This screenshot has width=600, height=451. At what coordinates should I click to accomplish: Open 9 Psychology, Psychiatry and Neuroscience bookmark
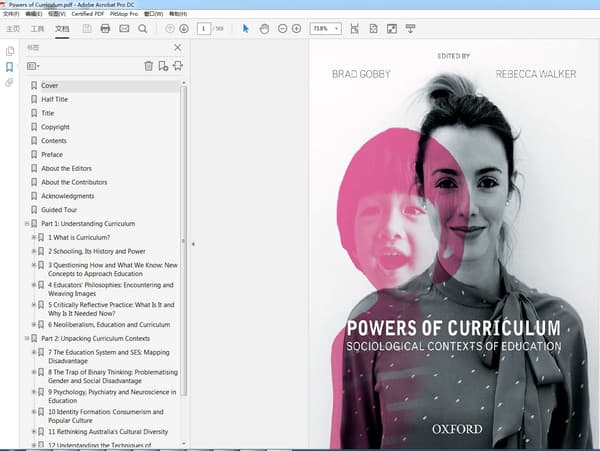click(112, 396)
